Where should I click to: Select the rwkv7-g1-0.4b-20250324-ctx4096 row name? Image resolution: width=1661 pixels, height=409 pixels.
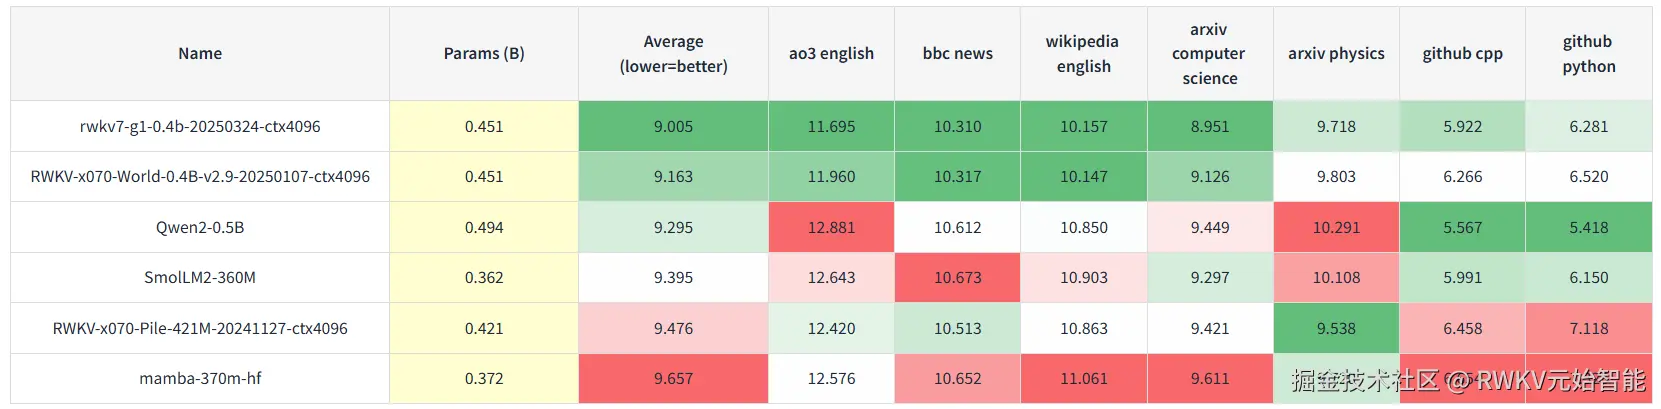(200, 127)
